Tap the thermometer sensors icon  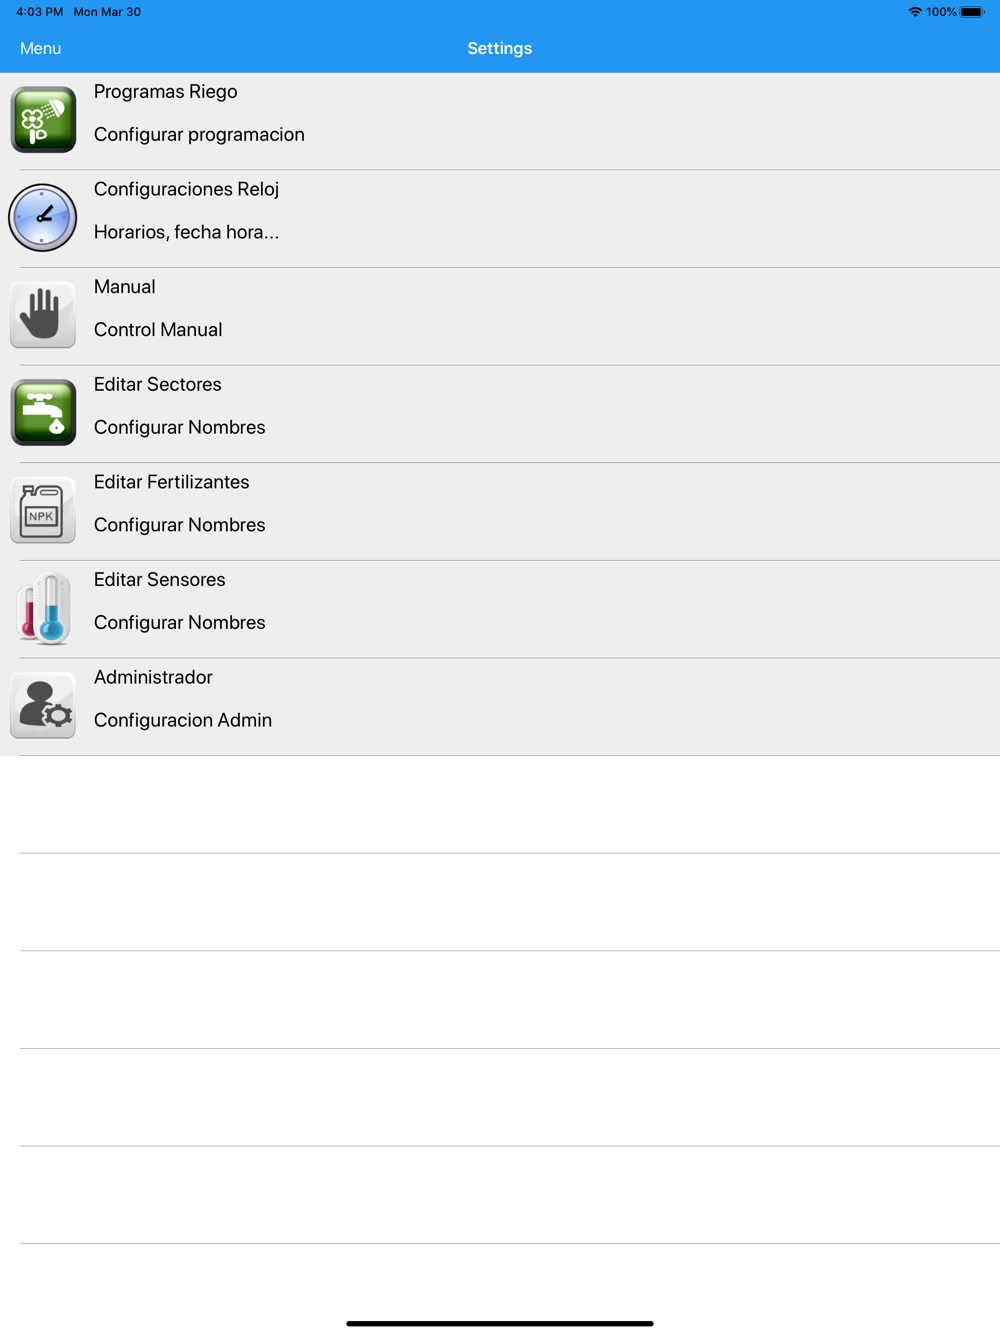pyautogui.click(x=43, y=608)
